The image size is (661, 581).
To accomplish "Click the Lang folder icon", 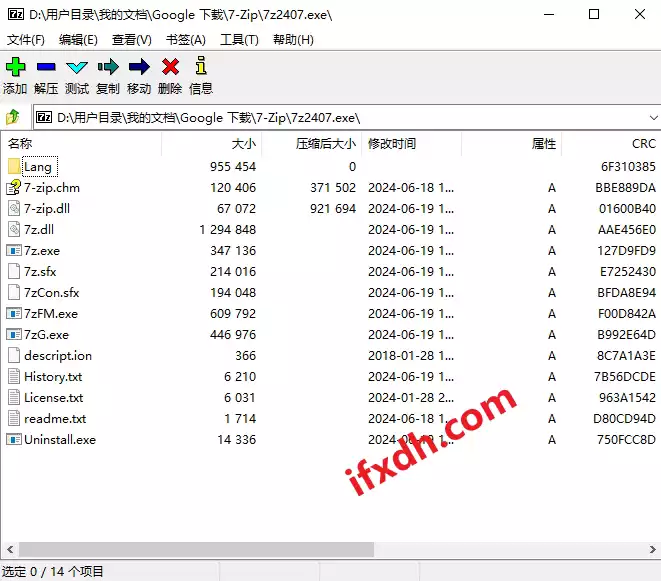I will [x=14, y=166].
